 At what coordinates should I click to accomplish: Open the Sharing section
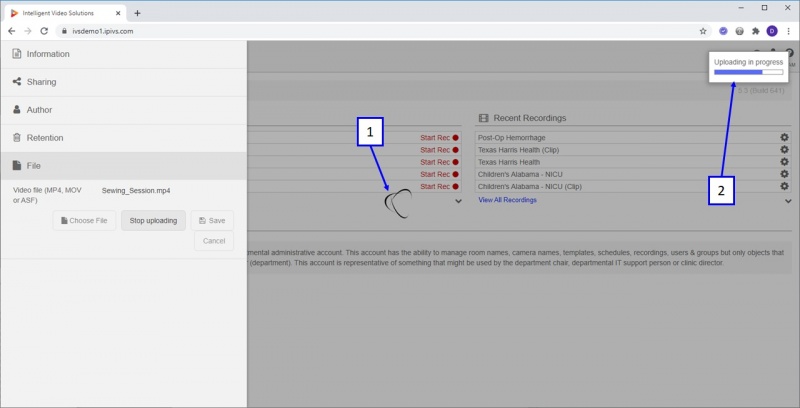pyautogui.click(x=123, y=82)
